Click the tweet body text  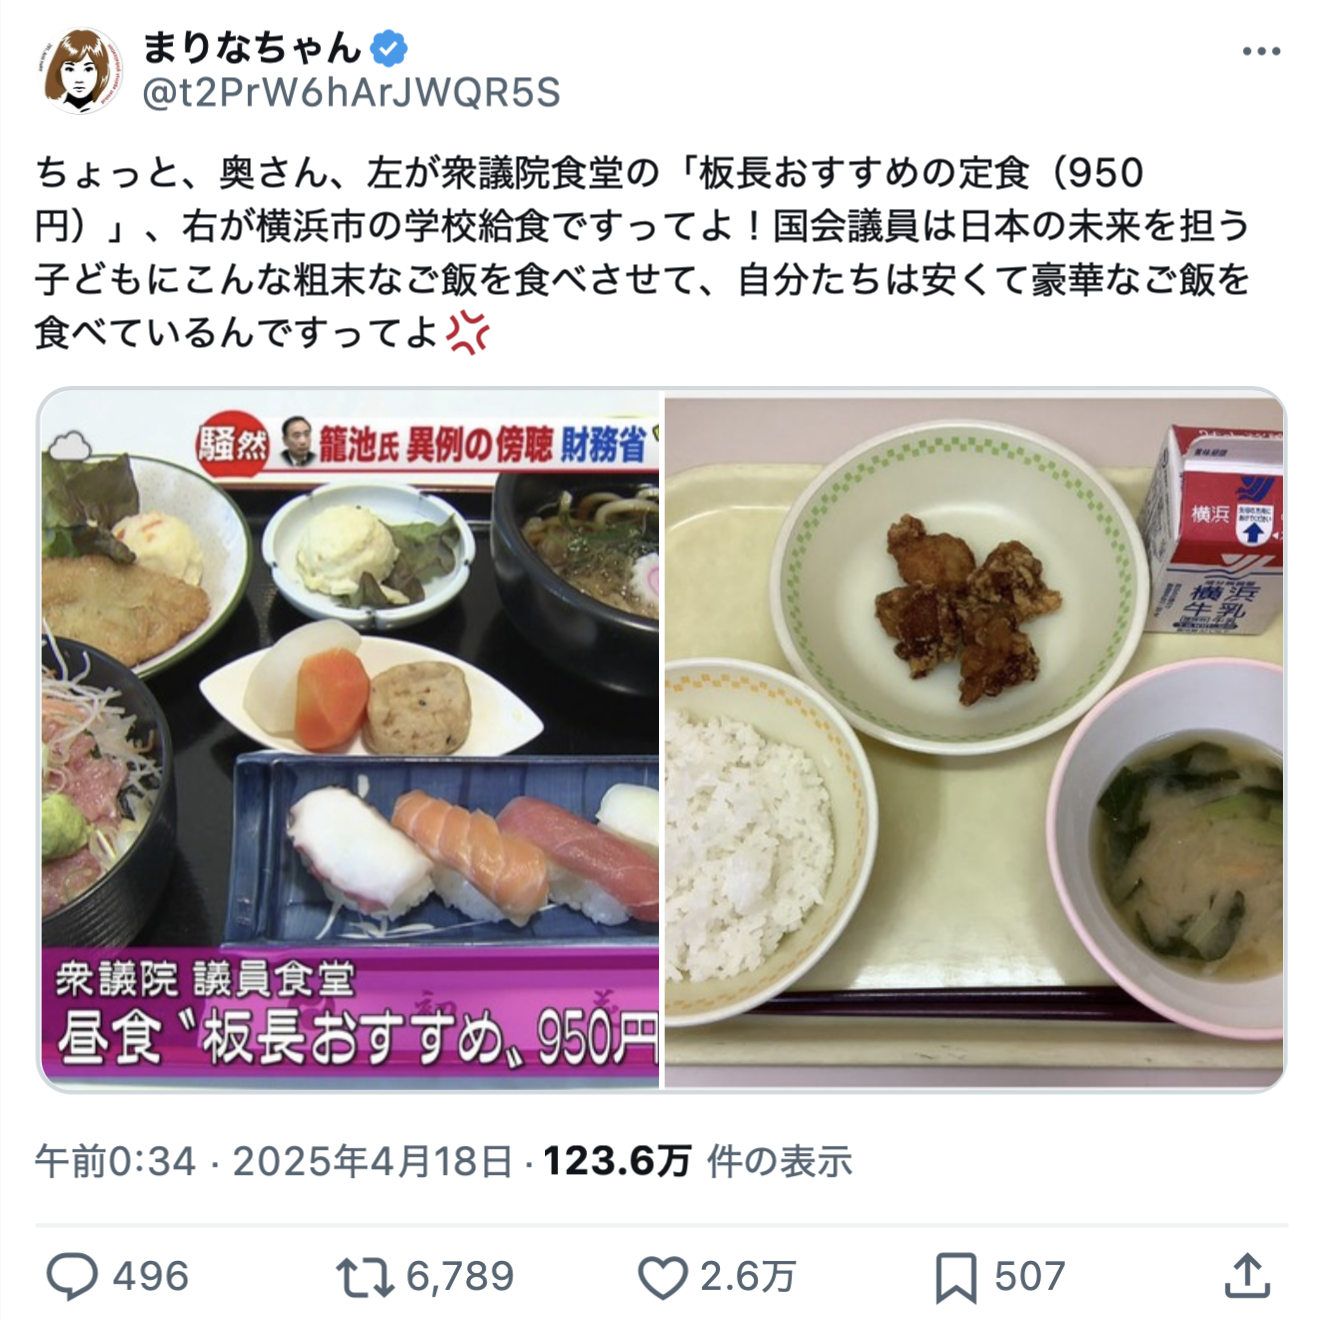click(642, 252)
